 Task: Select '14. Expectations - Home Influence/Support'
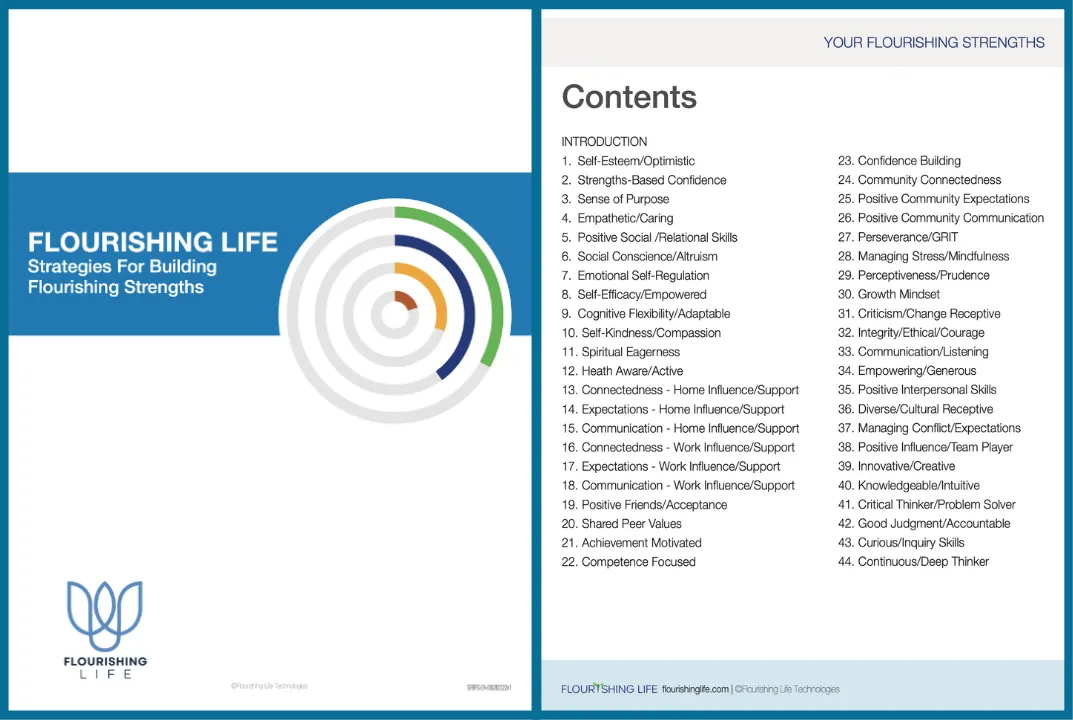tap(673, 409)
